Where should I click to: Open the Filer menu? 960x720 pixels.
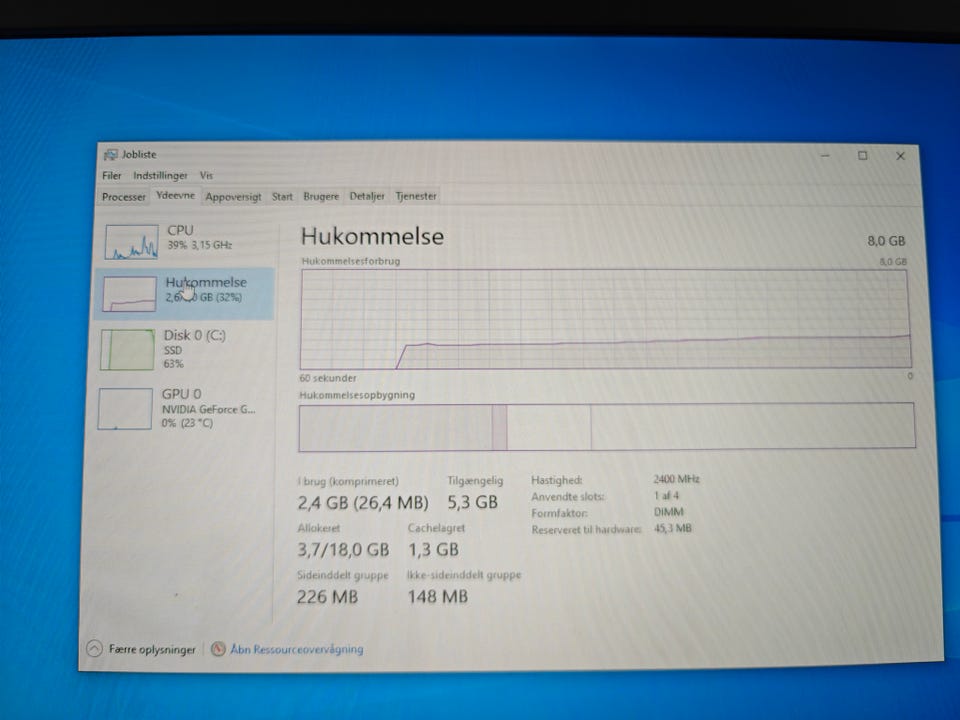tap(111, 176)
